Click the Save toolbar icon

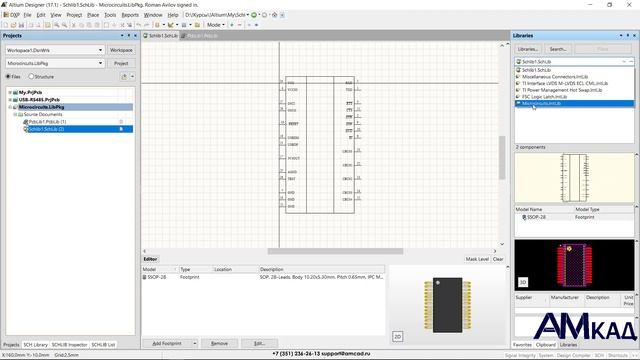click(x=21, y=25)
